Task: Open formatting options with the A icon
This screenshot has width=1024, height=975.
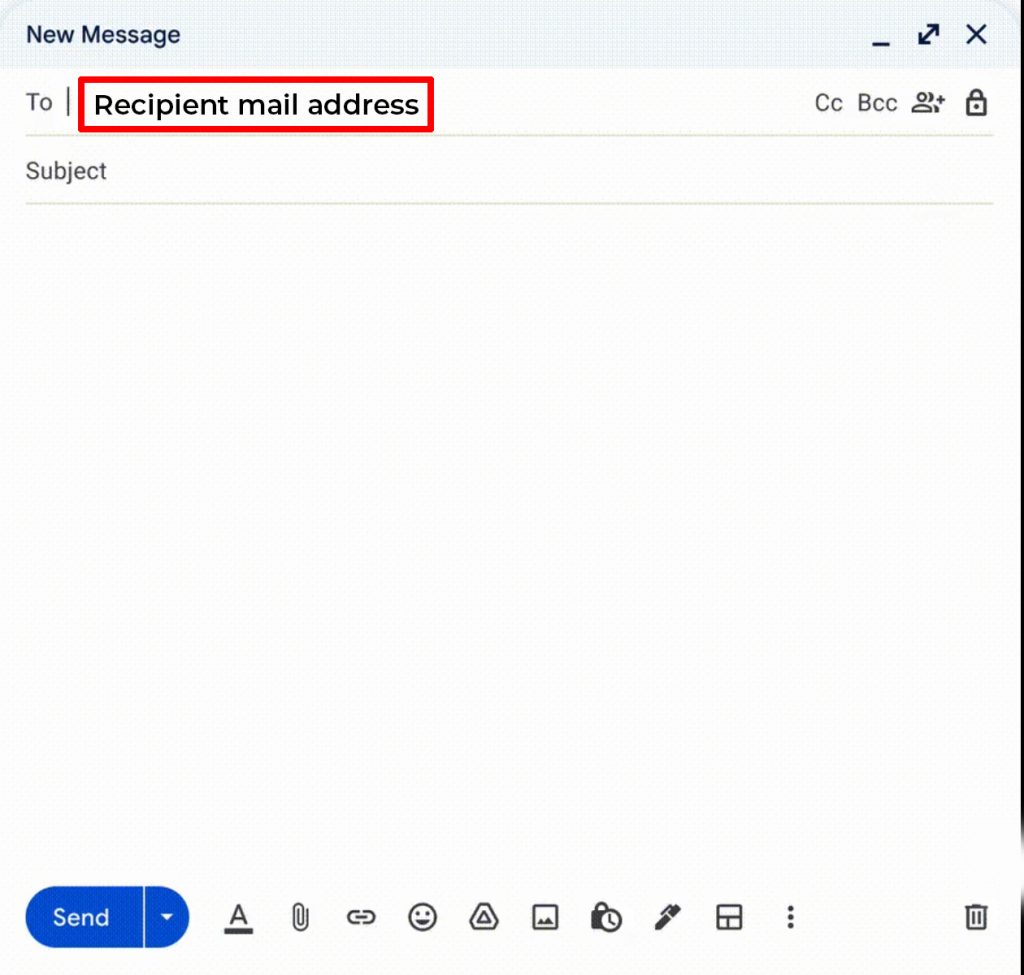Action: (x=239, y=917)
